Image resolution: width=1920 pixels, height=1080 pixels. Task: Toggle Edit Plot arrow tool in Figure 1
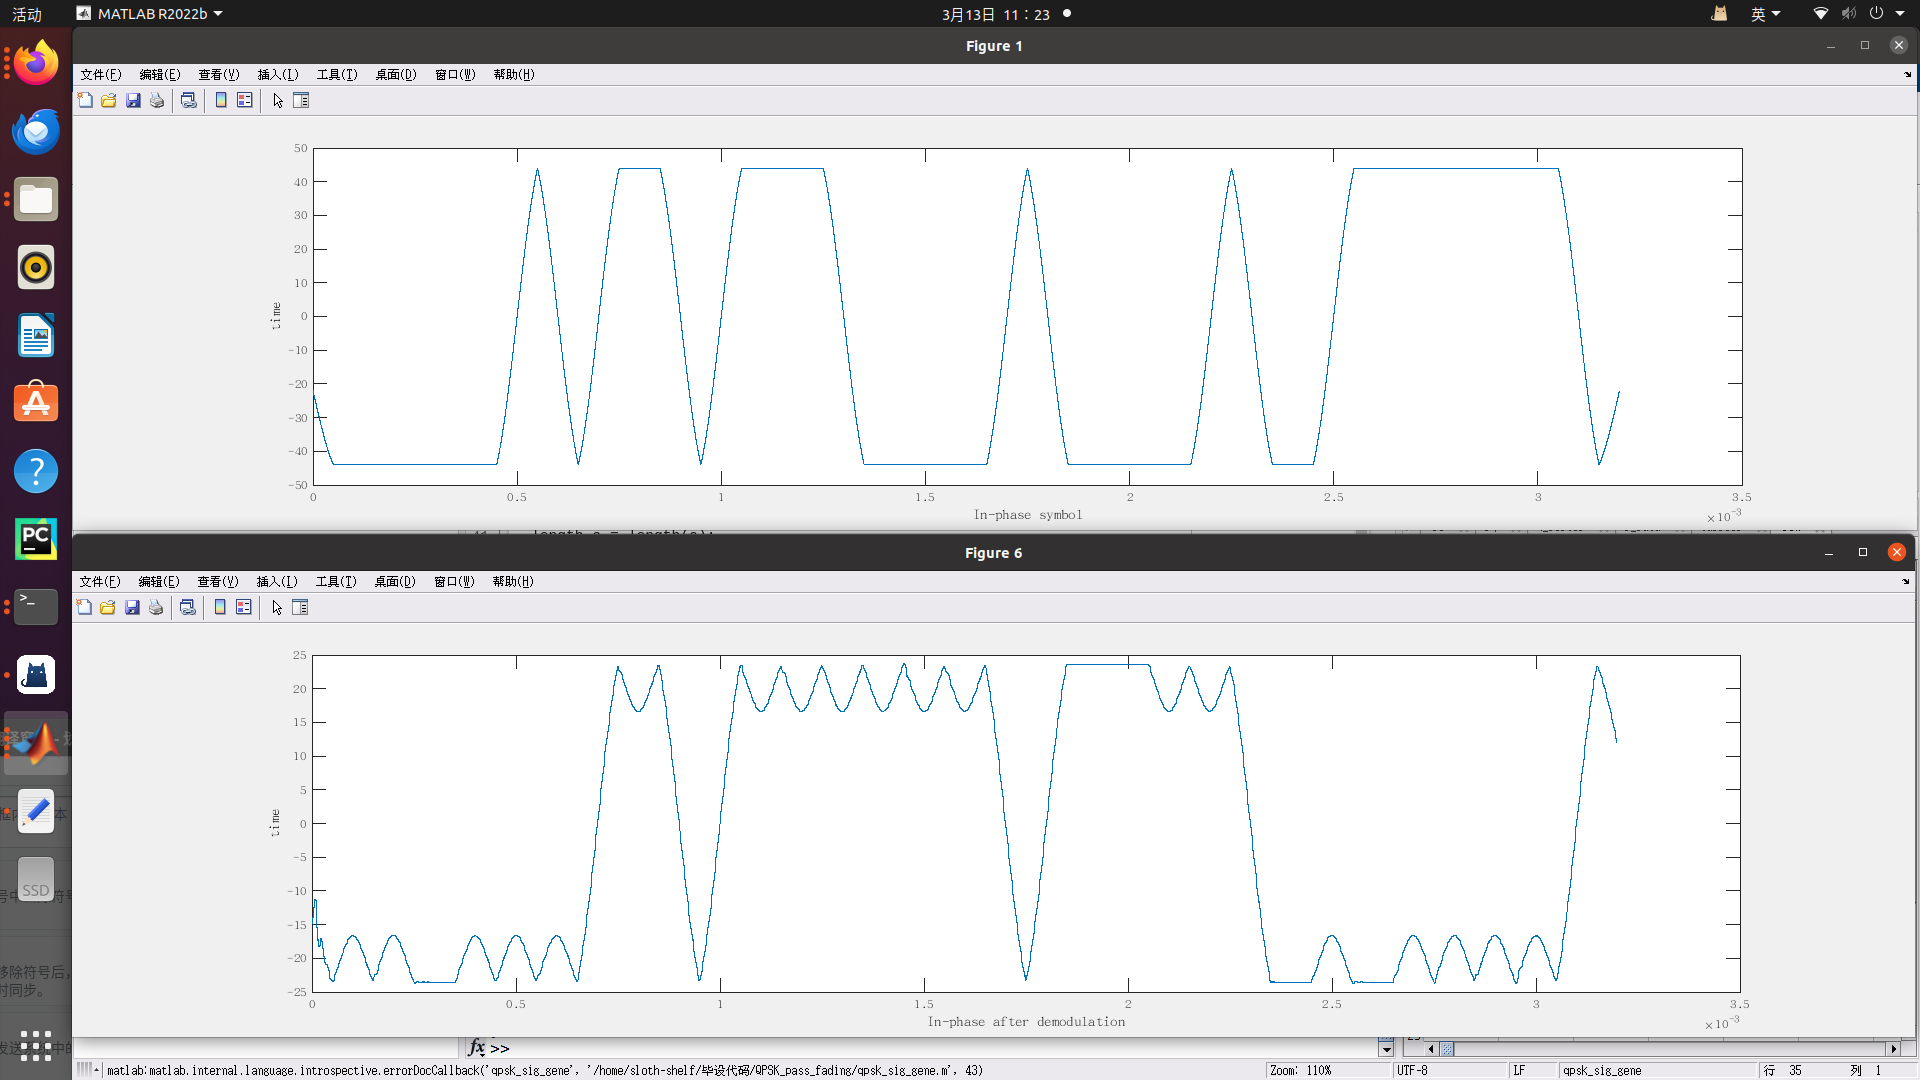pos(278,100)
